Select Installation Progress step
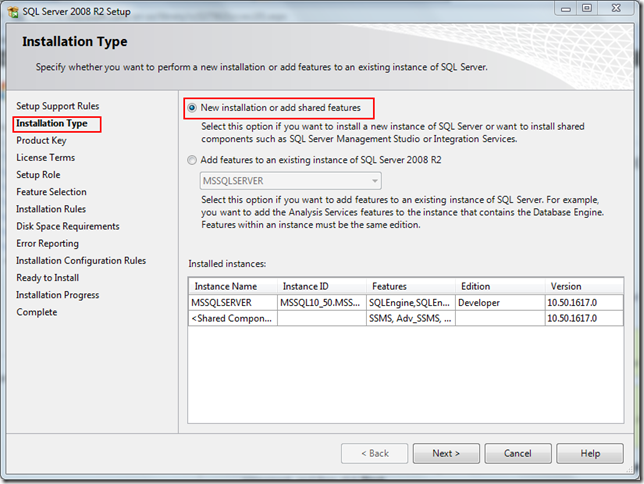Screen dimensions: 644x484 point(58,295)
